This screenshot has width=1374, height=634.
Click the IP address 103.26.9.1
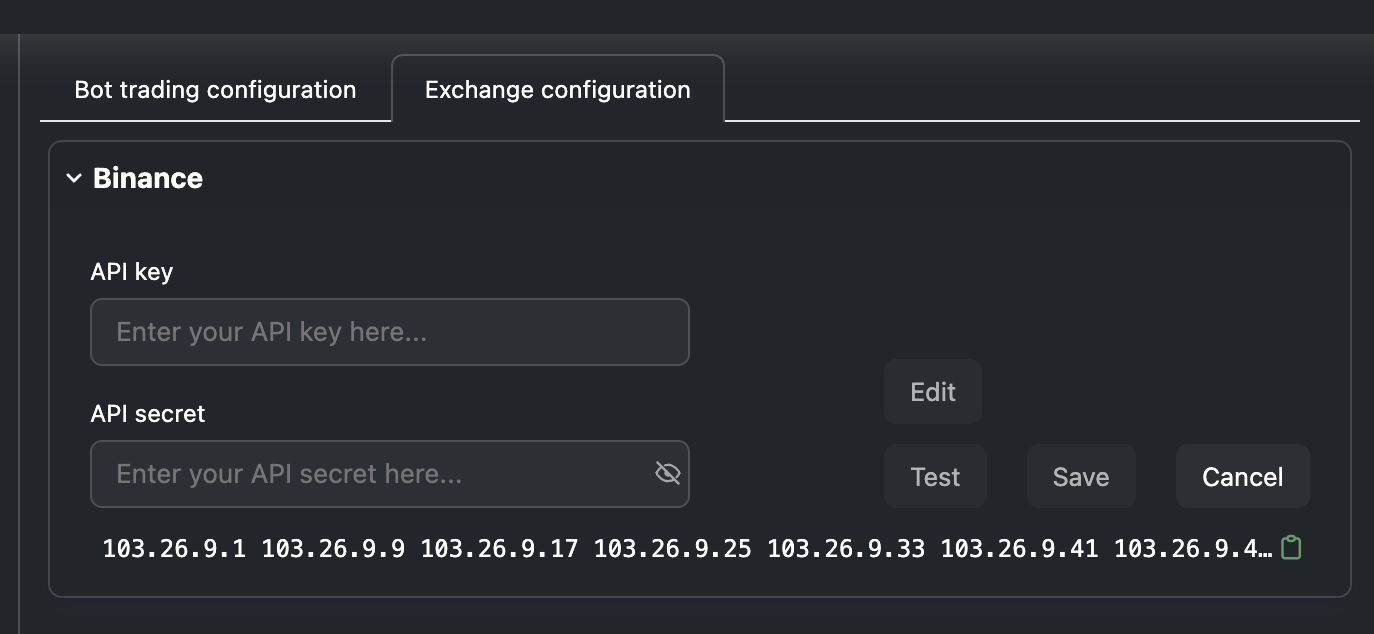pyautogui.click(x=174, y=548)
